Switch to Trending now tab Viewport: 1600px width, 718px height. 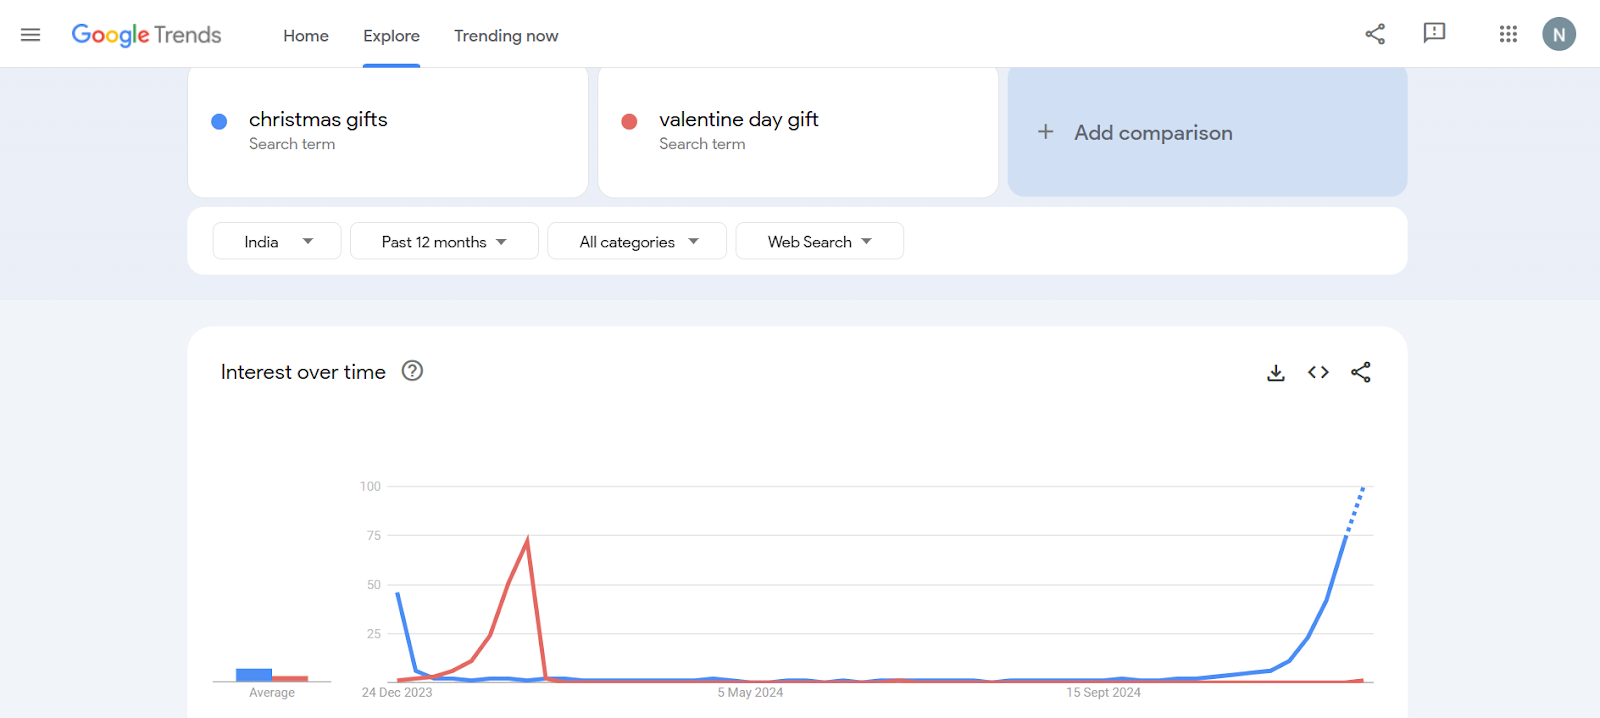(x=506, y=36)
